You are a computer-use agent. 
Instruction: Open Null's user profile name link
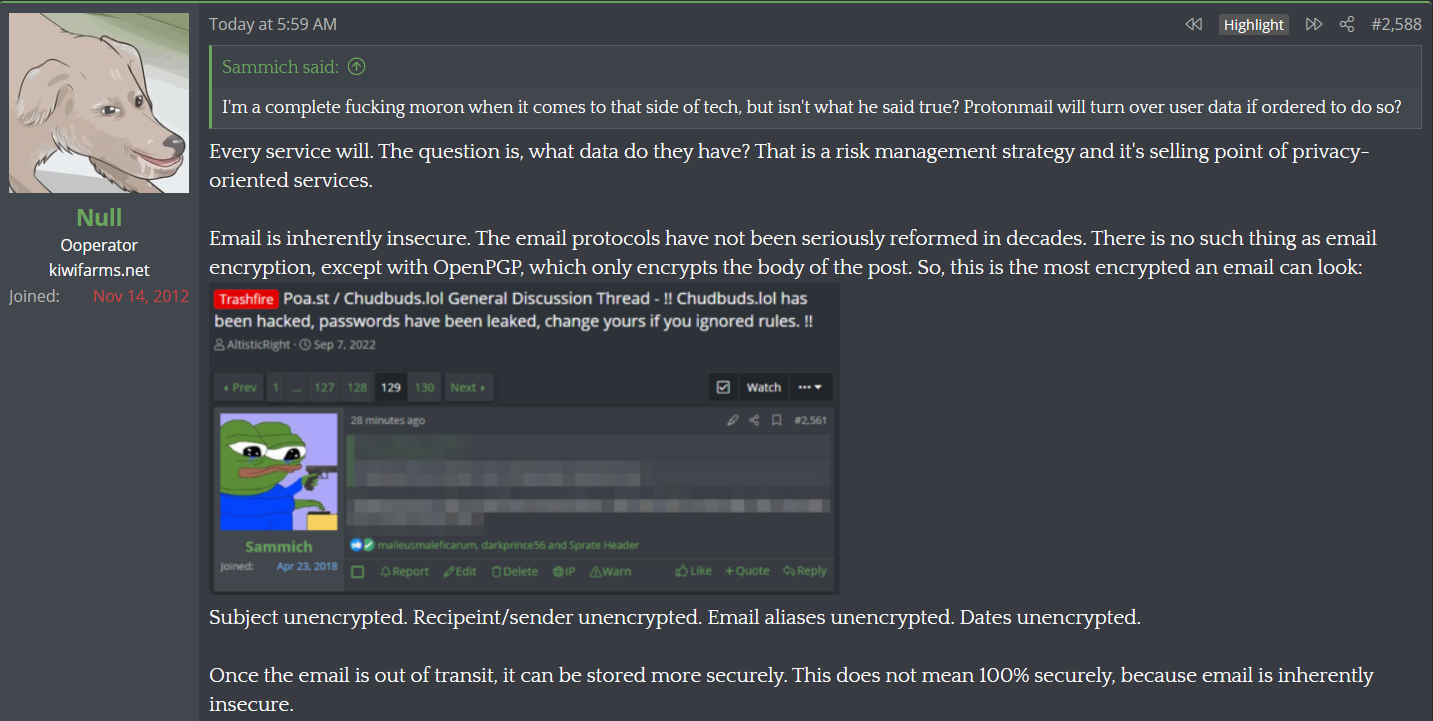pos(99,217)
